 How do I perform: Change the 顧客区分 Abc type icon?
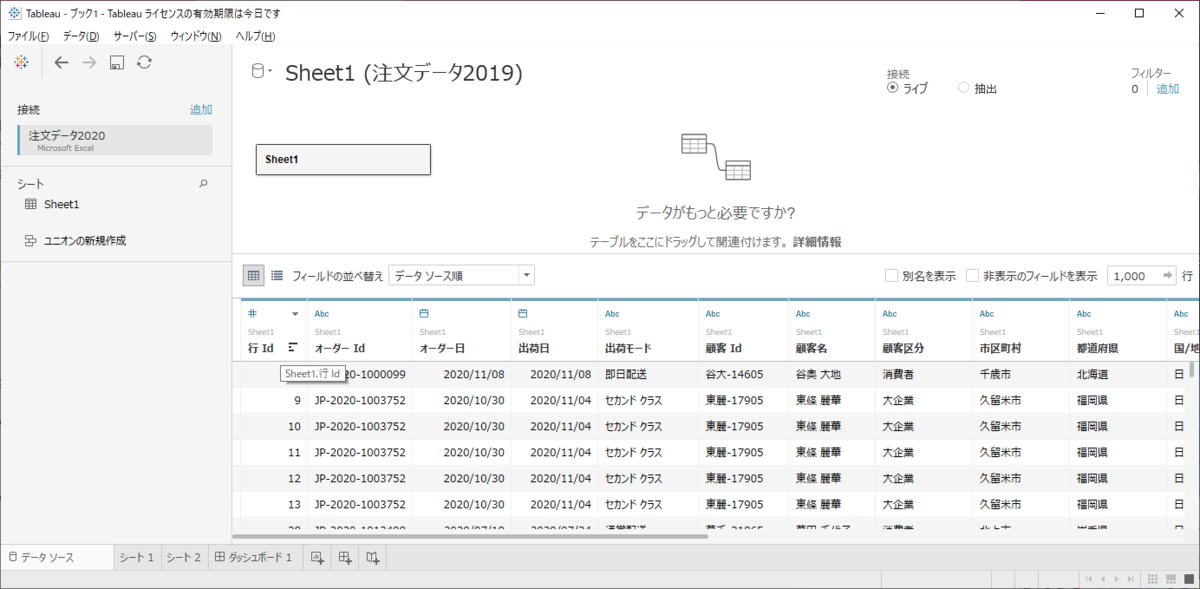tap(889, 313)
